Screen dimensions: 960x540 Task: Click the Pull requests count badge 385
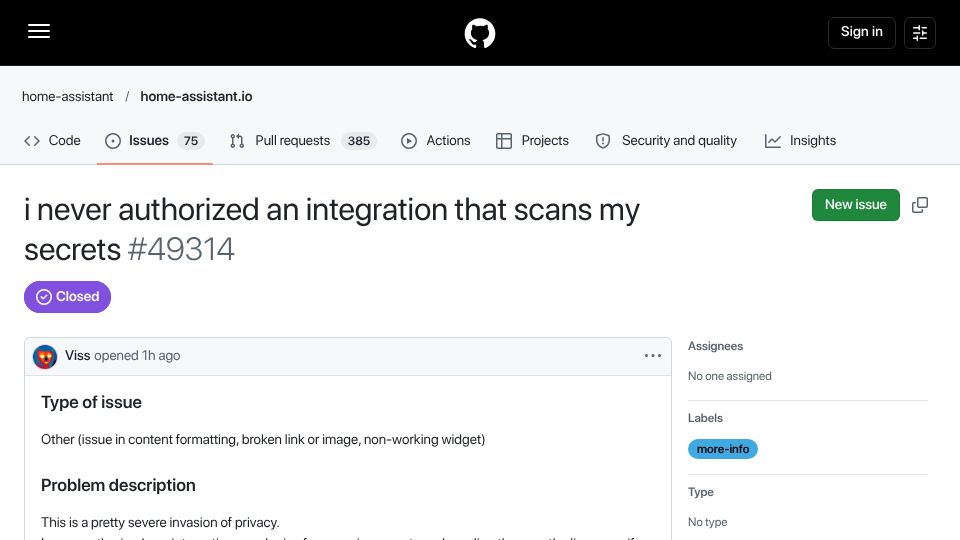pyautogui.click(x=359, y=141)
